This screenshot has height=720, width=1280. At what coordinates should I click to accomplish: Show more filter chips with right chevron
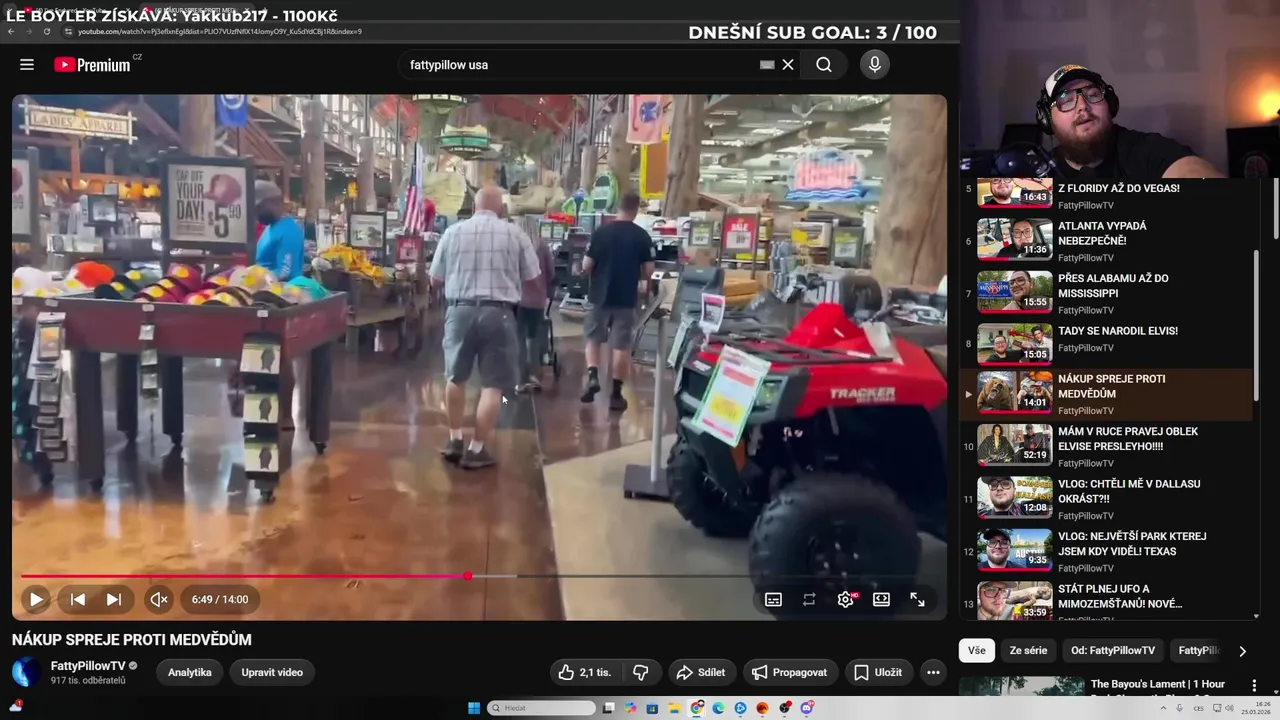(1242, 651)
